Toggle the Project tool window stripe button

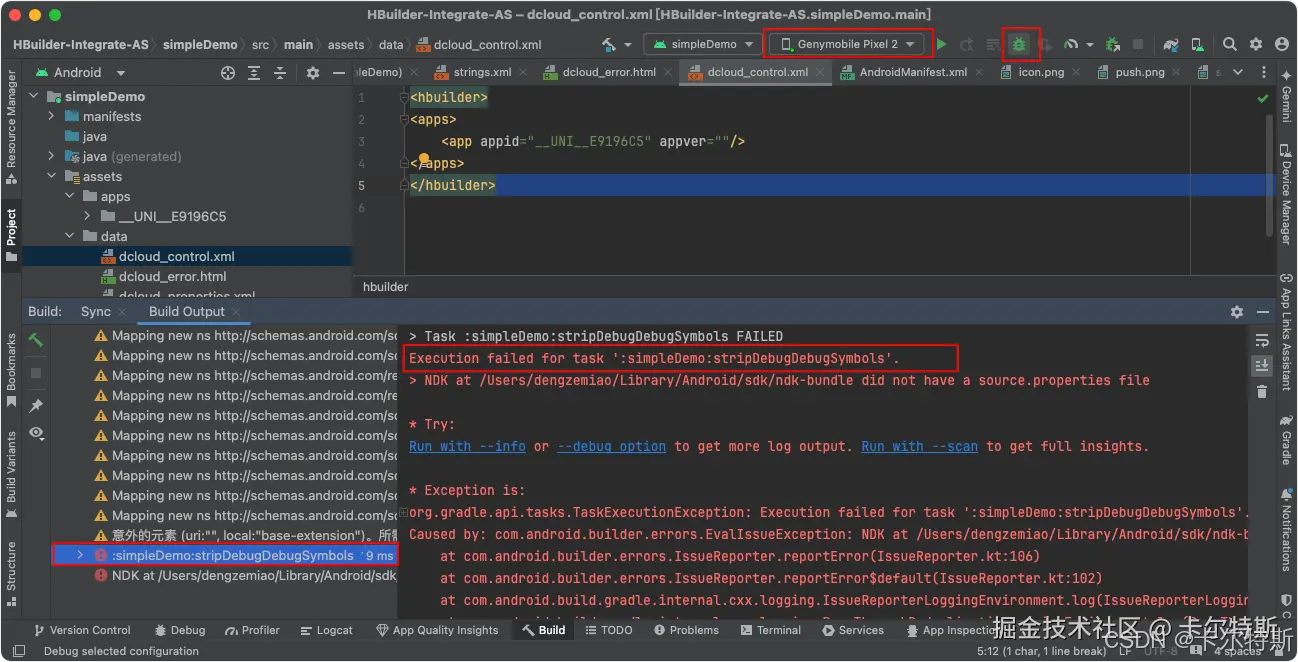11,236
